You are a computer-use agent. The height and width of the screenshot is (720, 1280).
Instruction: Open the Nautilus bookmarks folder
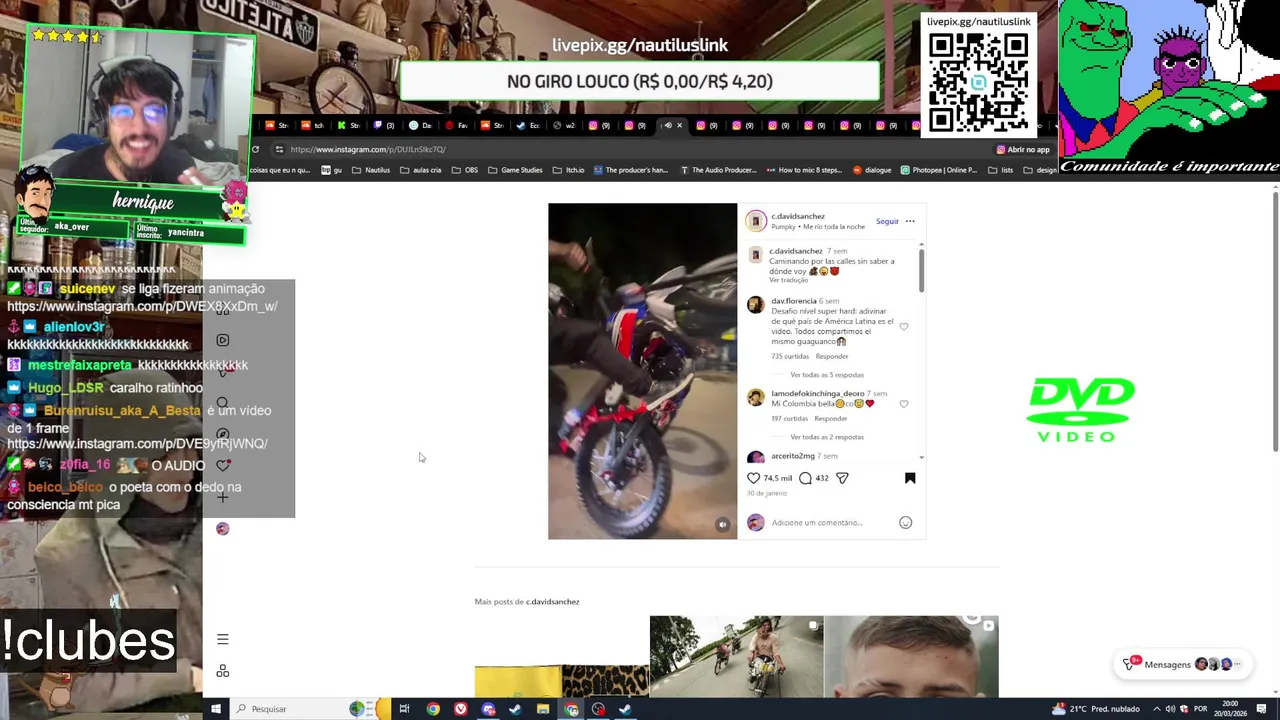[x=371, y=170]
